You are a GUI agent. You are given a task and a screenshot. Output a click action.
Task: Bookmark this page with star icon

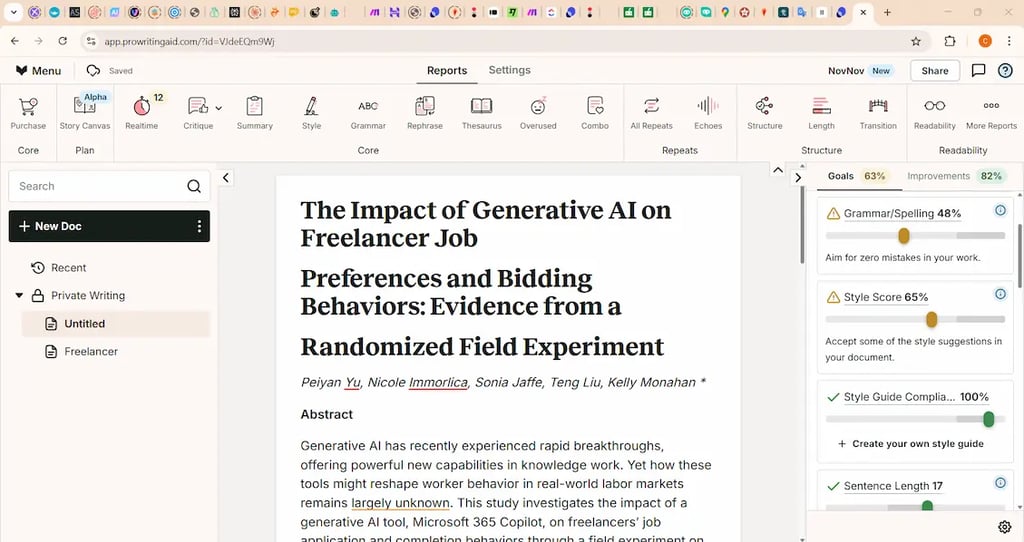coord(916,41)
